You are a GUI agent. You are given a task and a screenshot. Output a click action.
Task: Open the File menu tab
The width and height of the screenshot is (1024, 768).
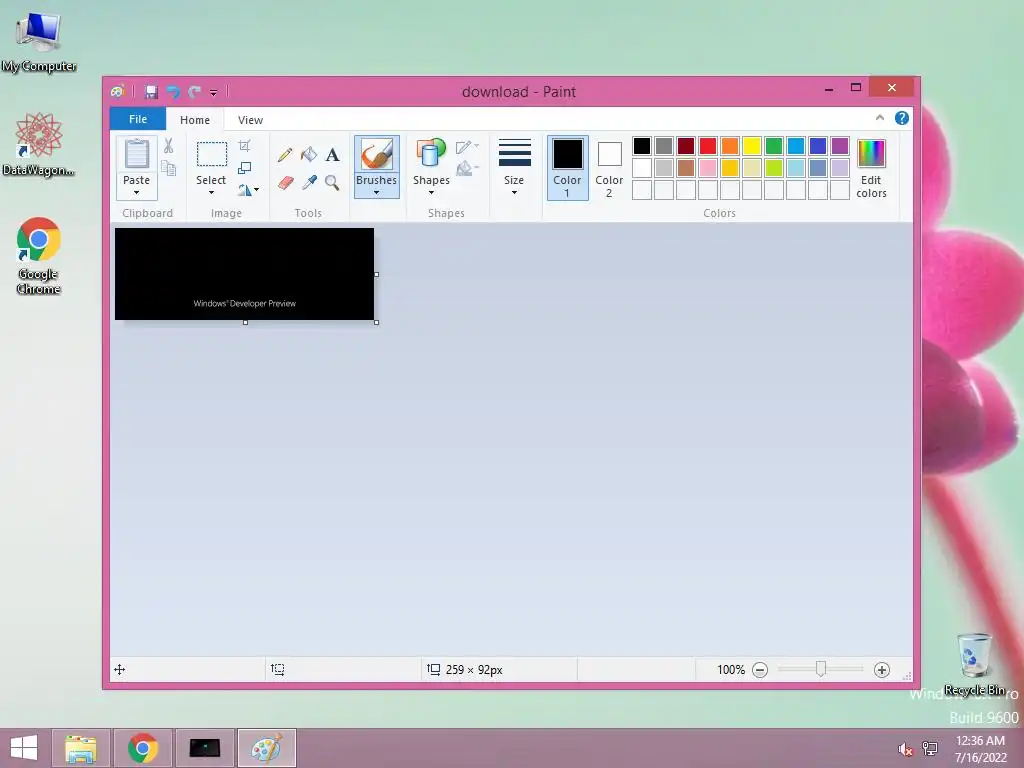[x=138, y=119]
